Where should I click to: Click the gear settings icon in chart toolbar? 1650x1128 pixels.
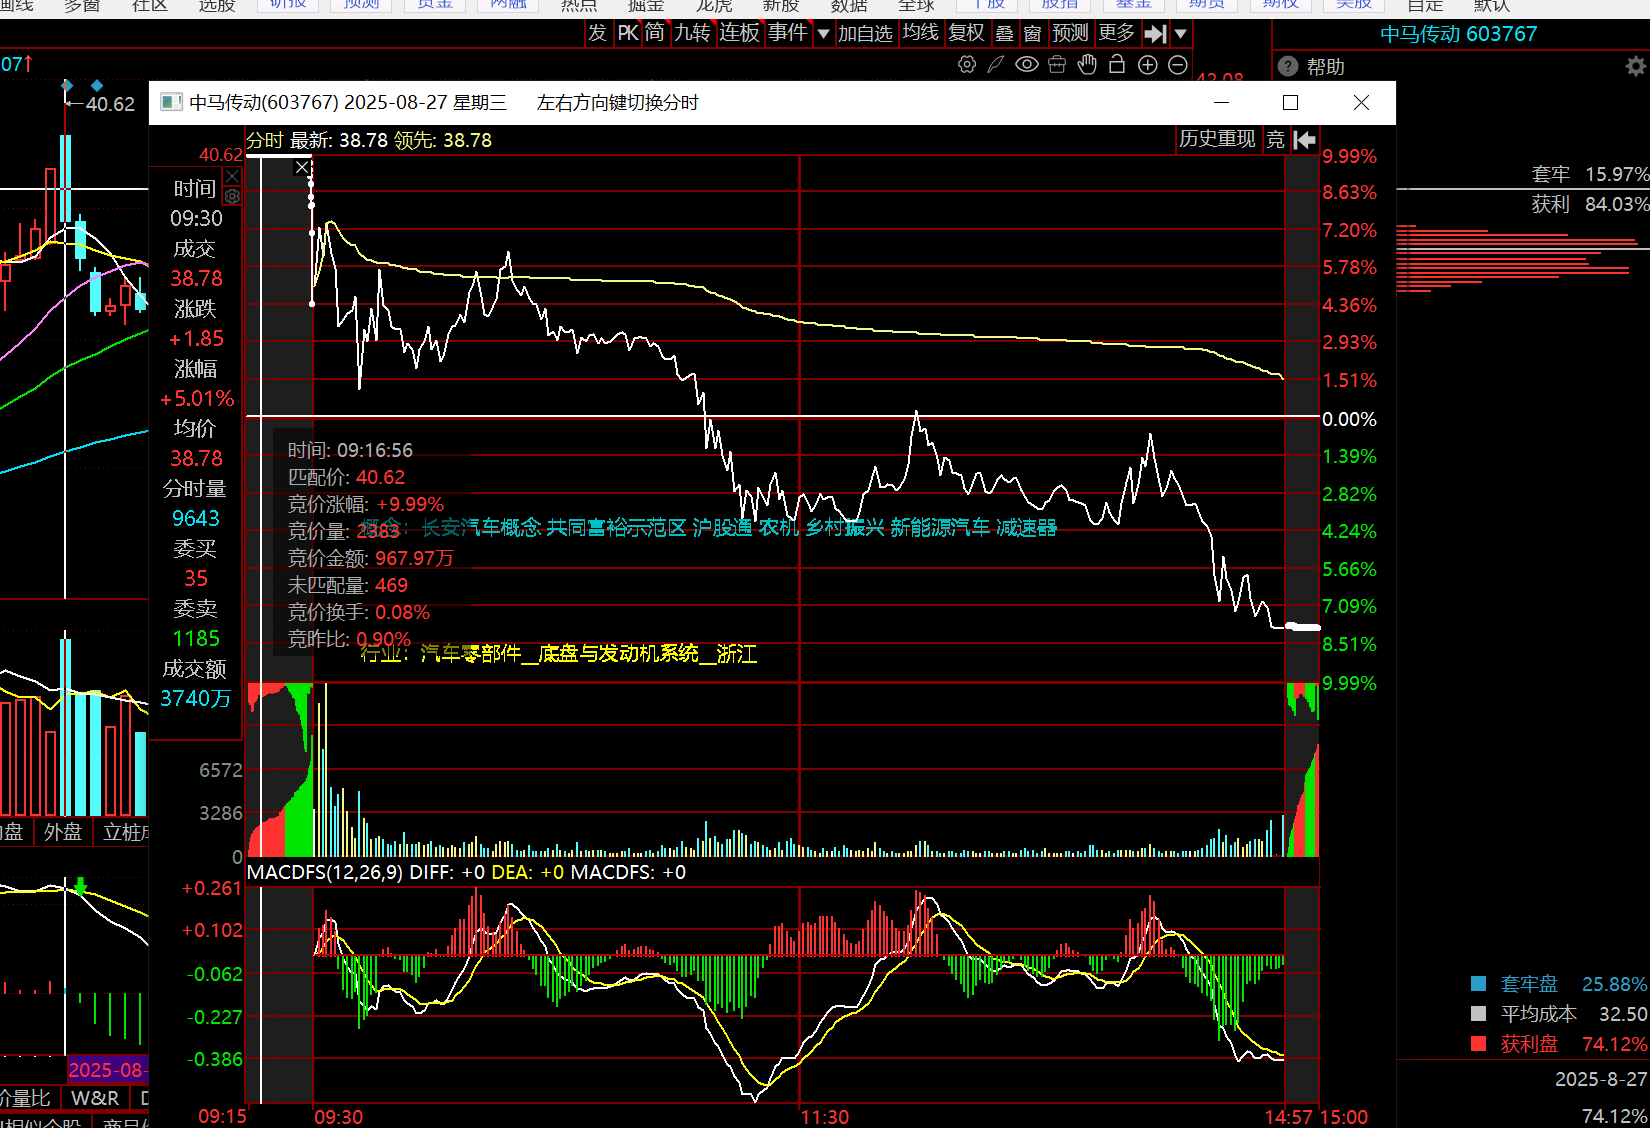pyautogui.click(x=966, y=65)
